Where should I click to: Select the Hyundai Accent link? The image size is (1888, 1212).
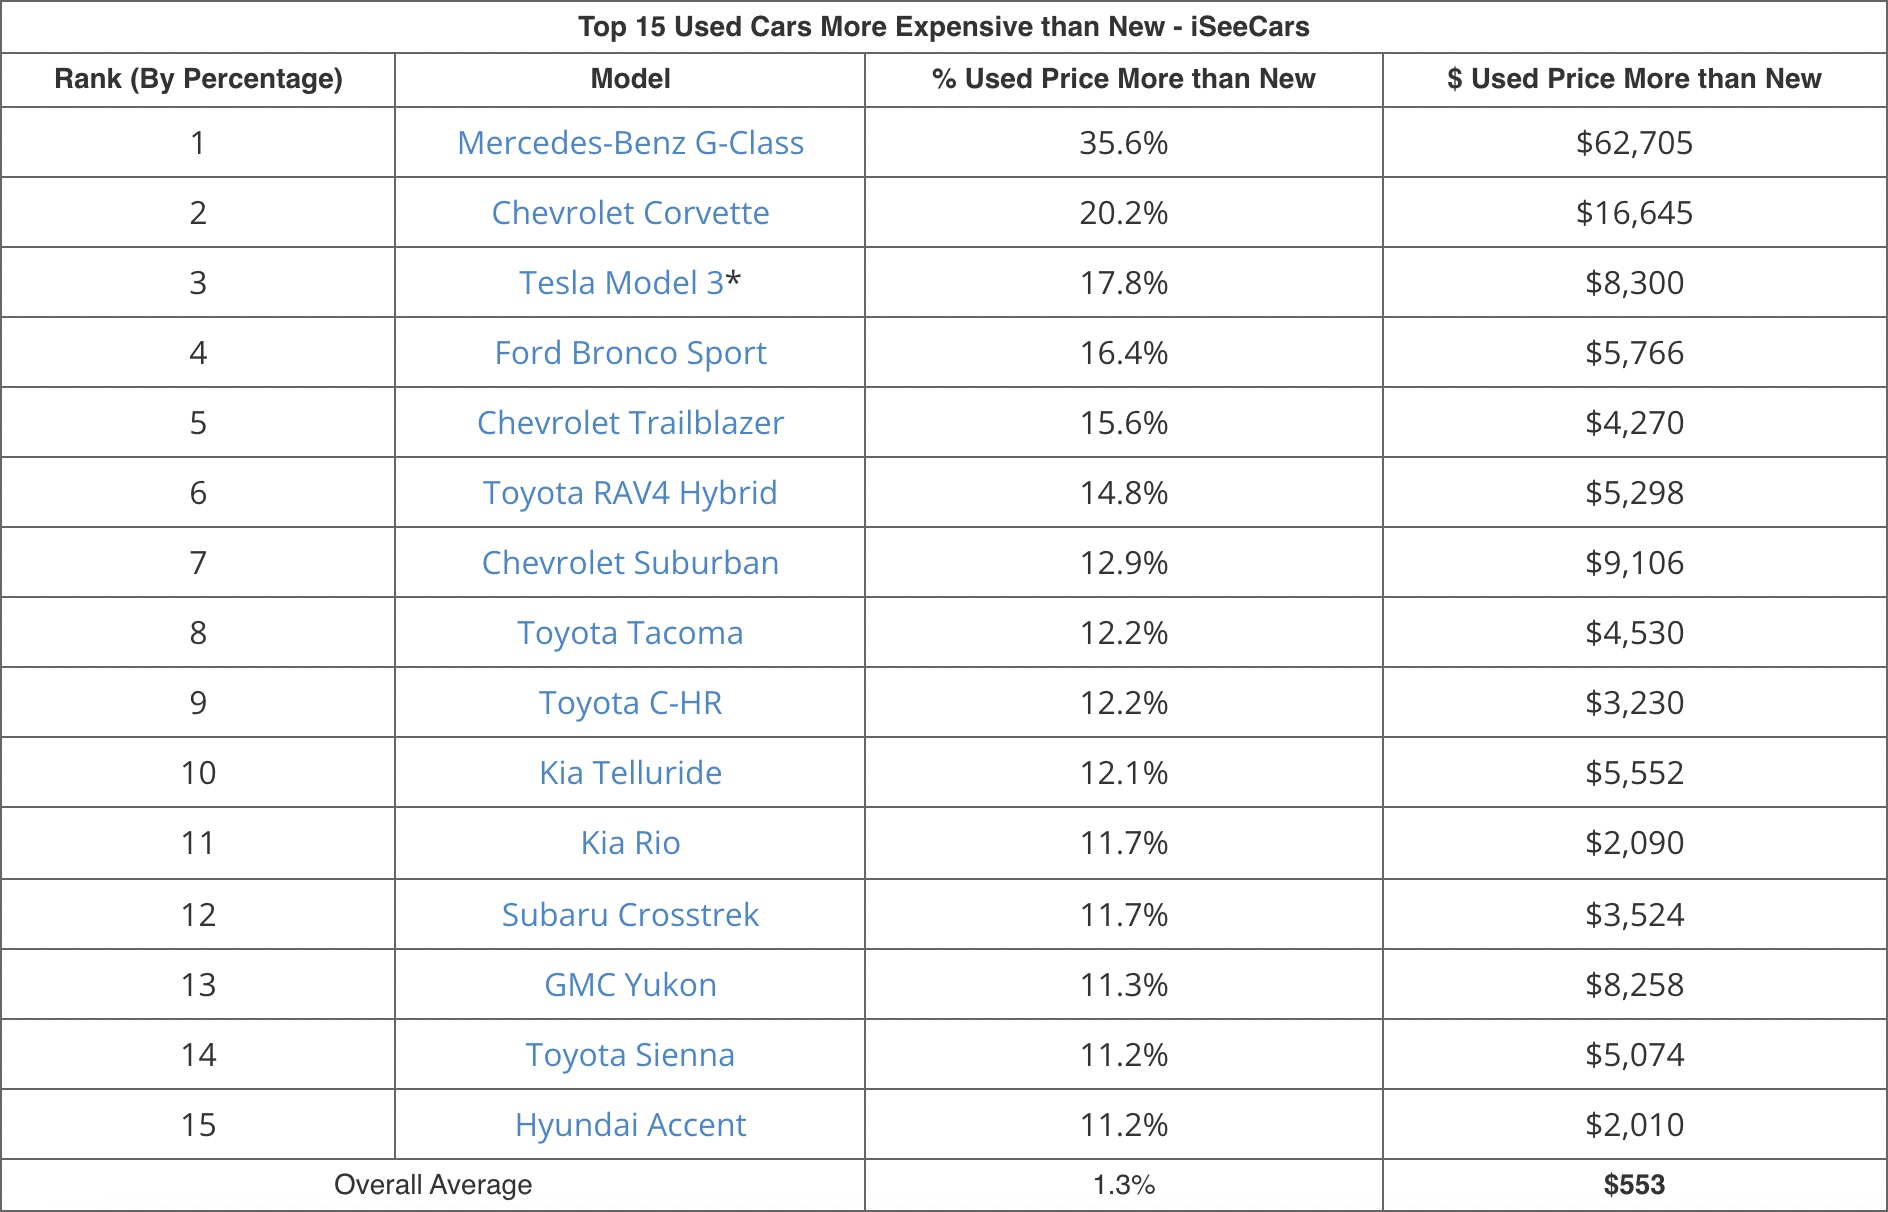pos(630,1125)
